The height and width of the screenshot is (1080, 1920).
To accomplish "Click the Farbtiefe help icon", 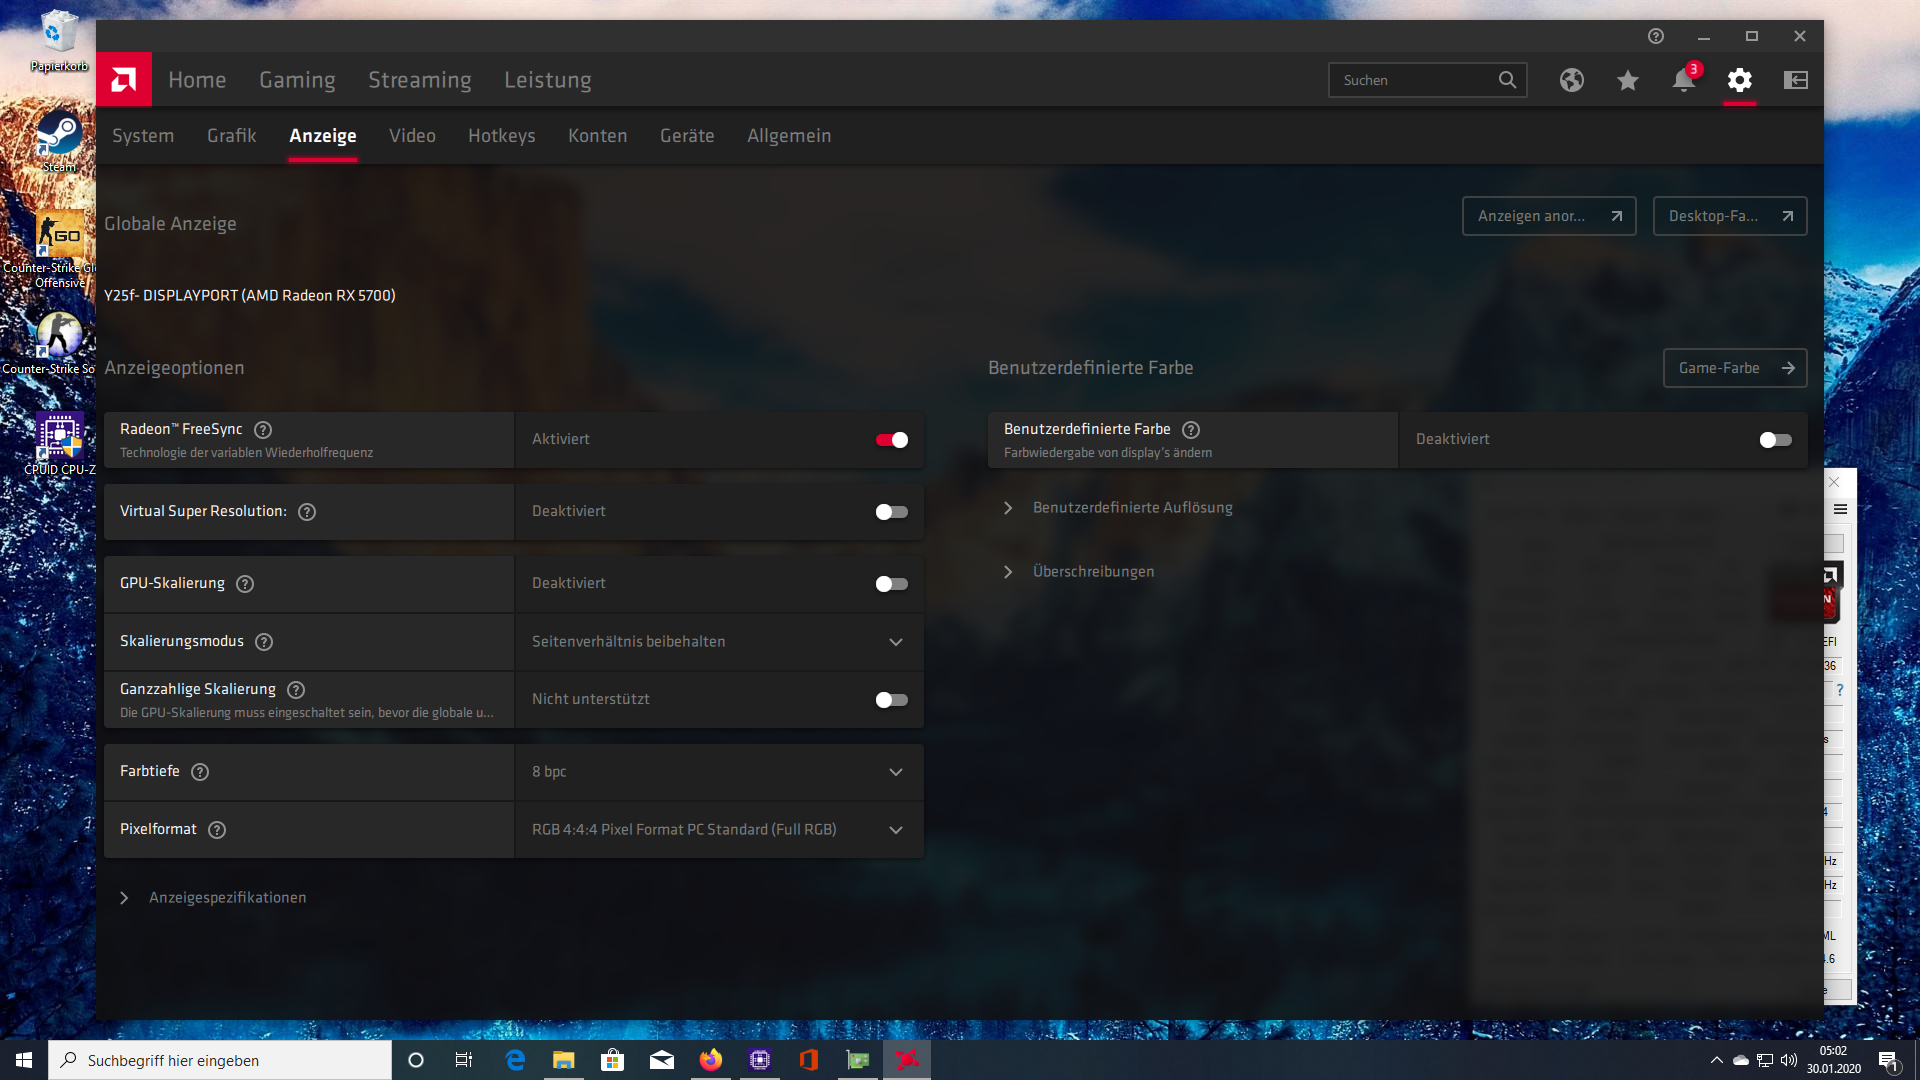I will coord(200,772).
